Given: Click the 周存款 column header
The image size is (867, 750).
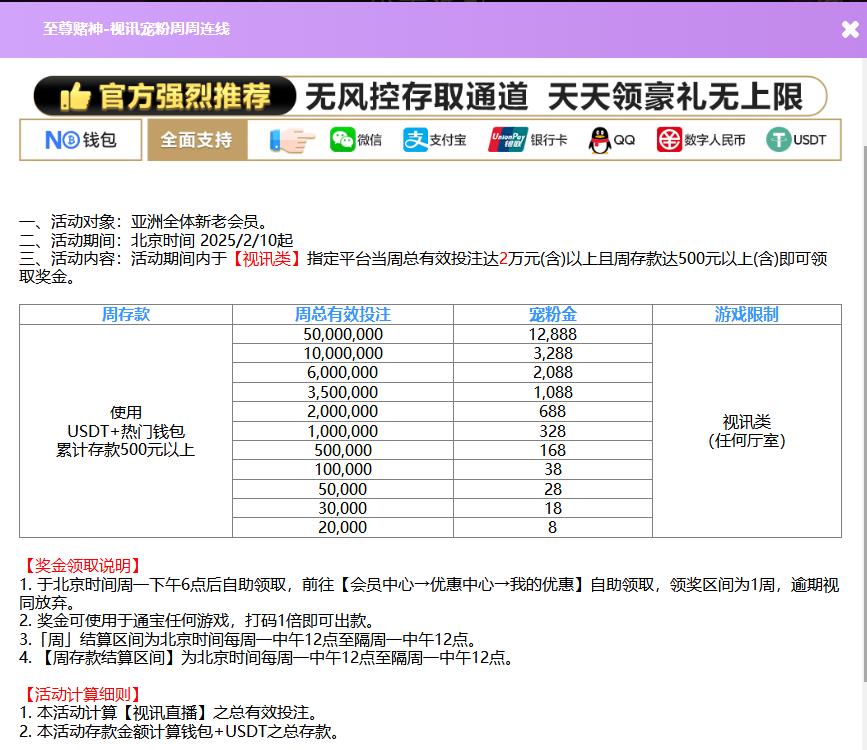Looking at the screenshot, I should (x=126, y=314).
